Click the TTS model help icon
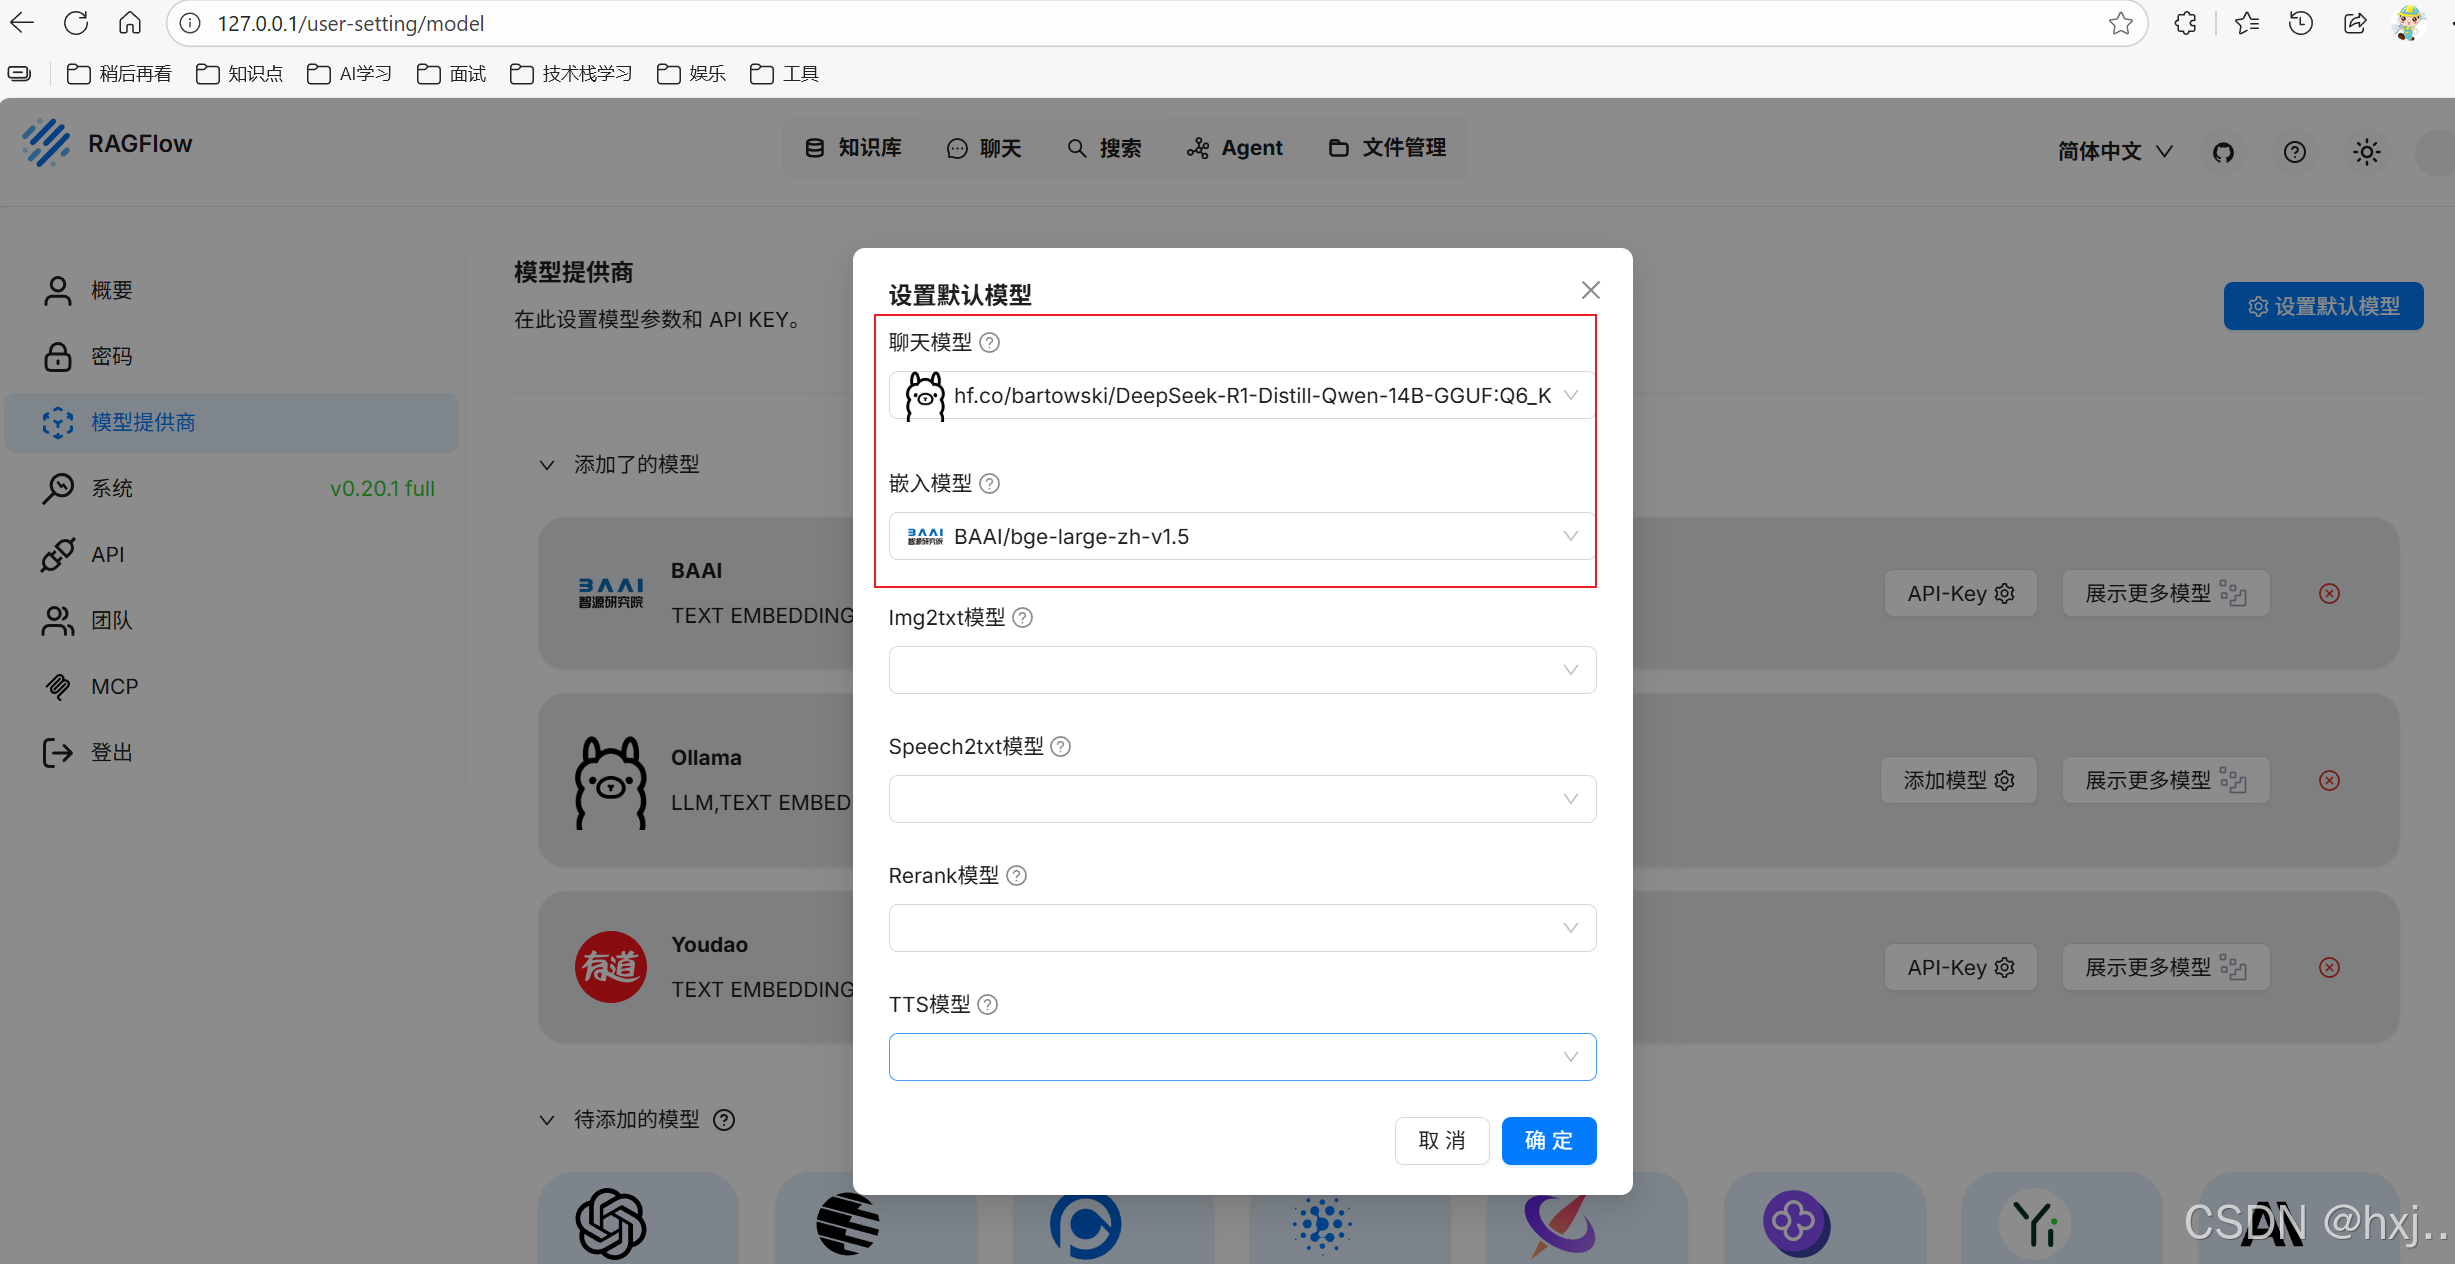This screenshot has width=2455, height=1264. click(987, 1005)
